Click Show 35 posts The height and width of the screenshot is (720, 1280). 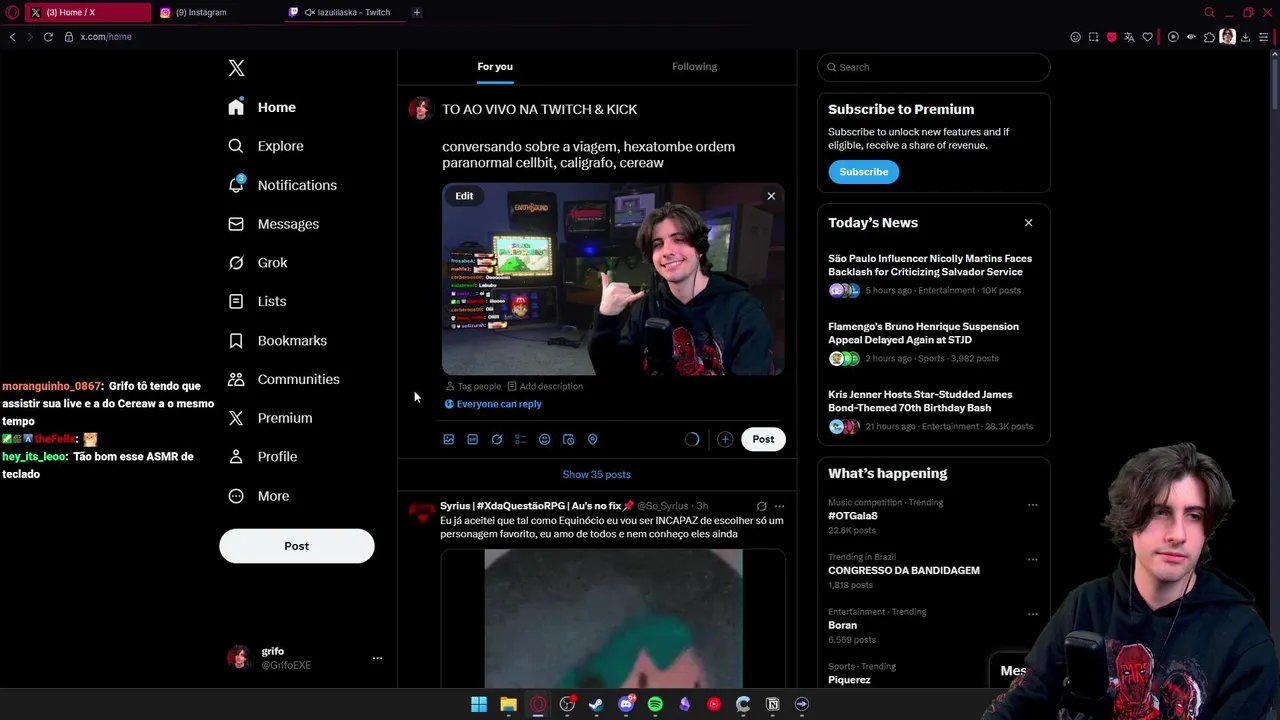(x=597, y=475)
